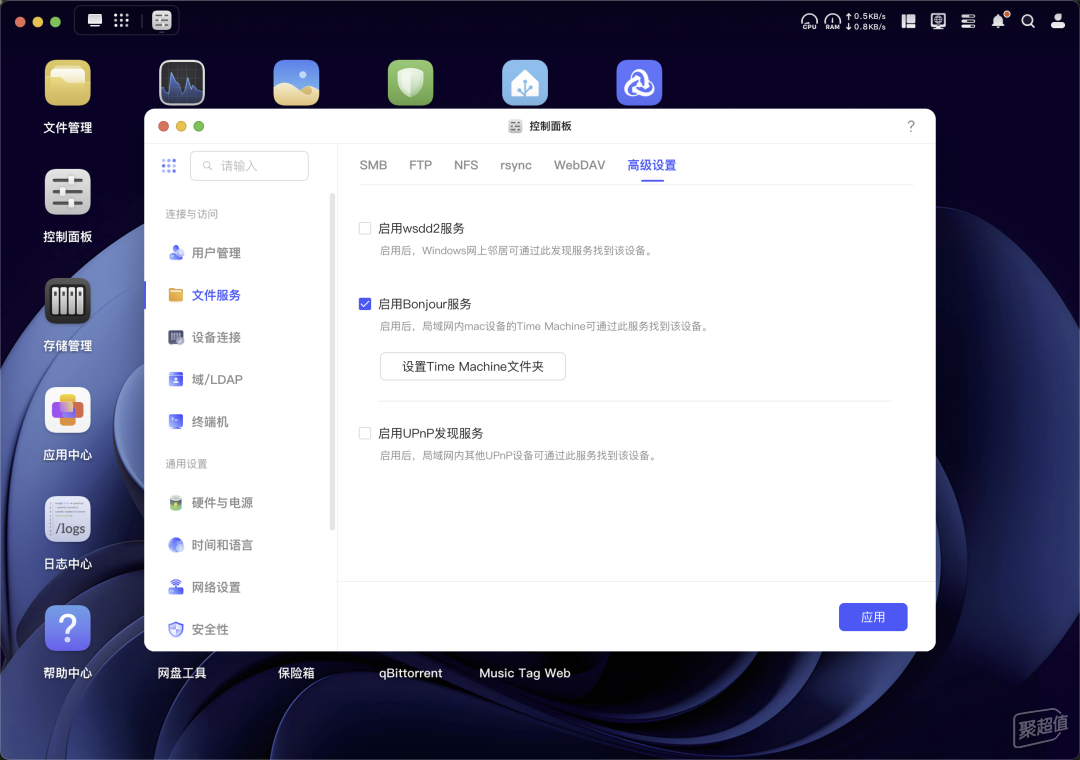Launch 应用中心 from the desktop
This screenshot has height=760, width=1080.
[68, 410]
